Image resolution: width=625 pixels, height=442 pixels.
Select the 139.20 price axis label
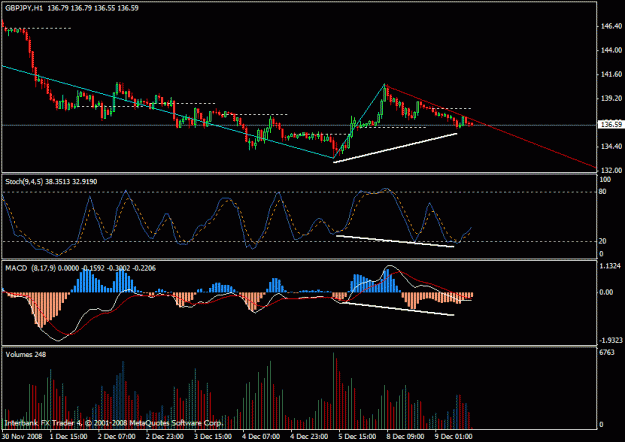tap(611, 98)
